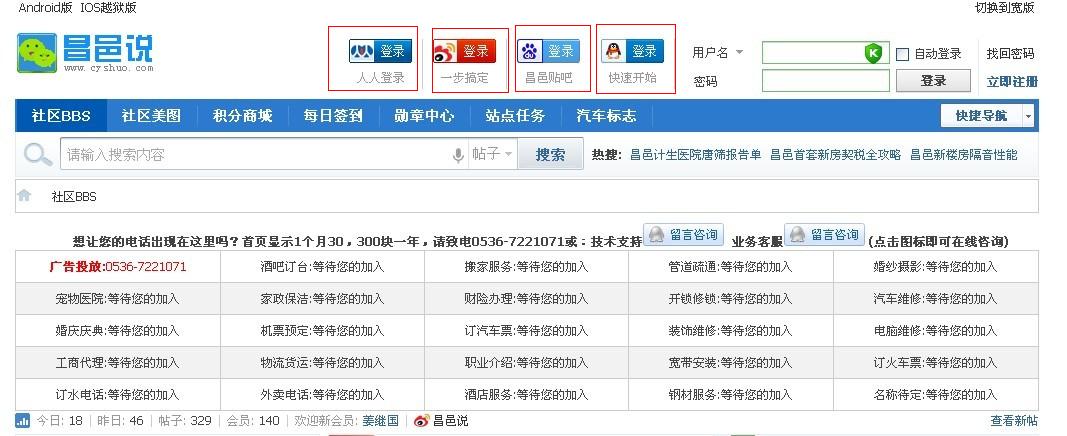Open the 社区美图 nav tab
This screenshot has height=436, width=1067.
(x=152, y=116)
